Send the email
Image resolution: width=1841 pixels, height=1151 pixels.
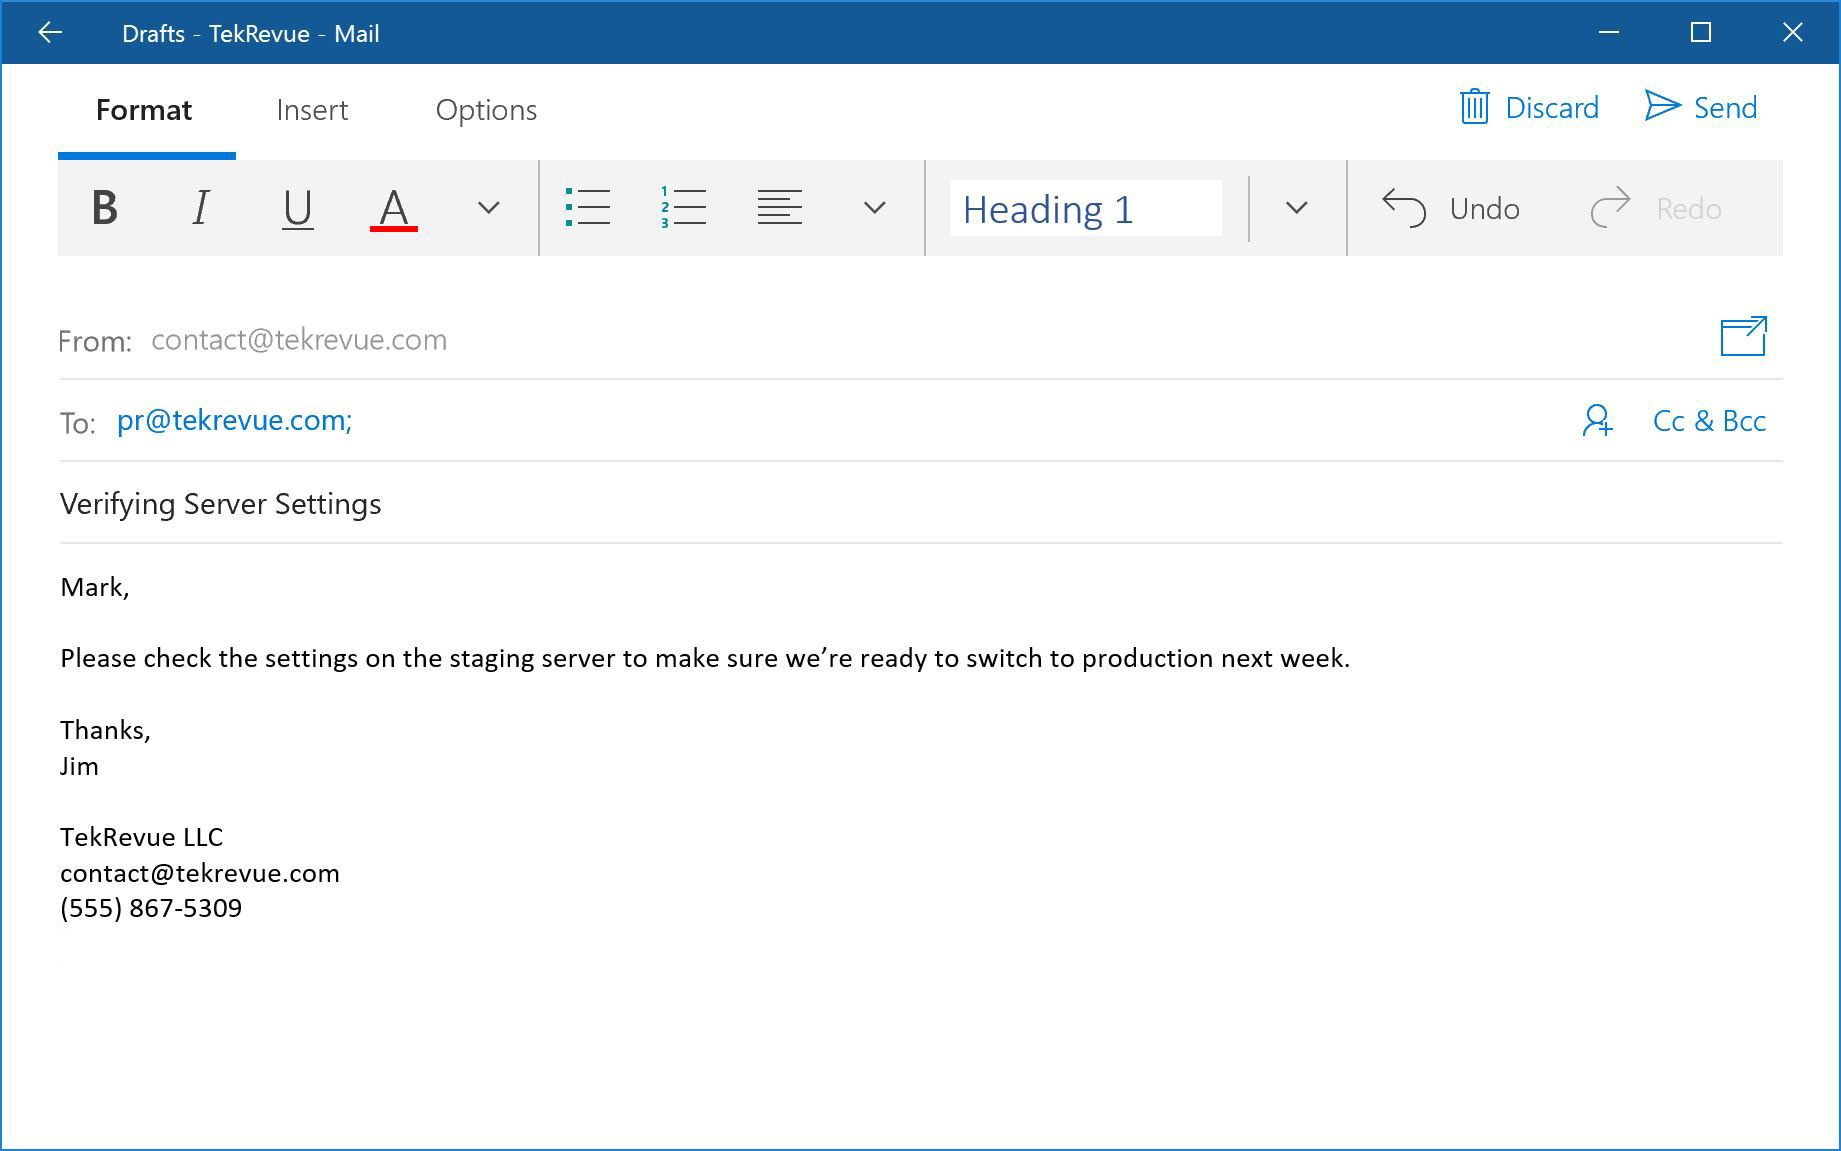pos(1701,107)
